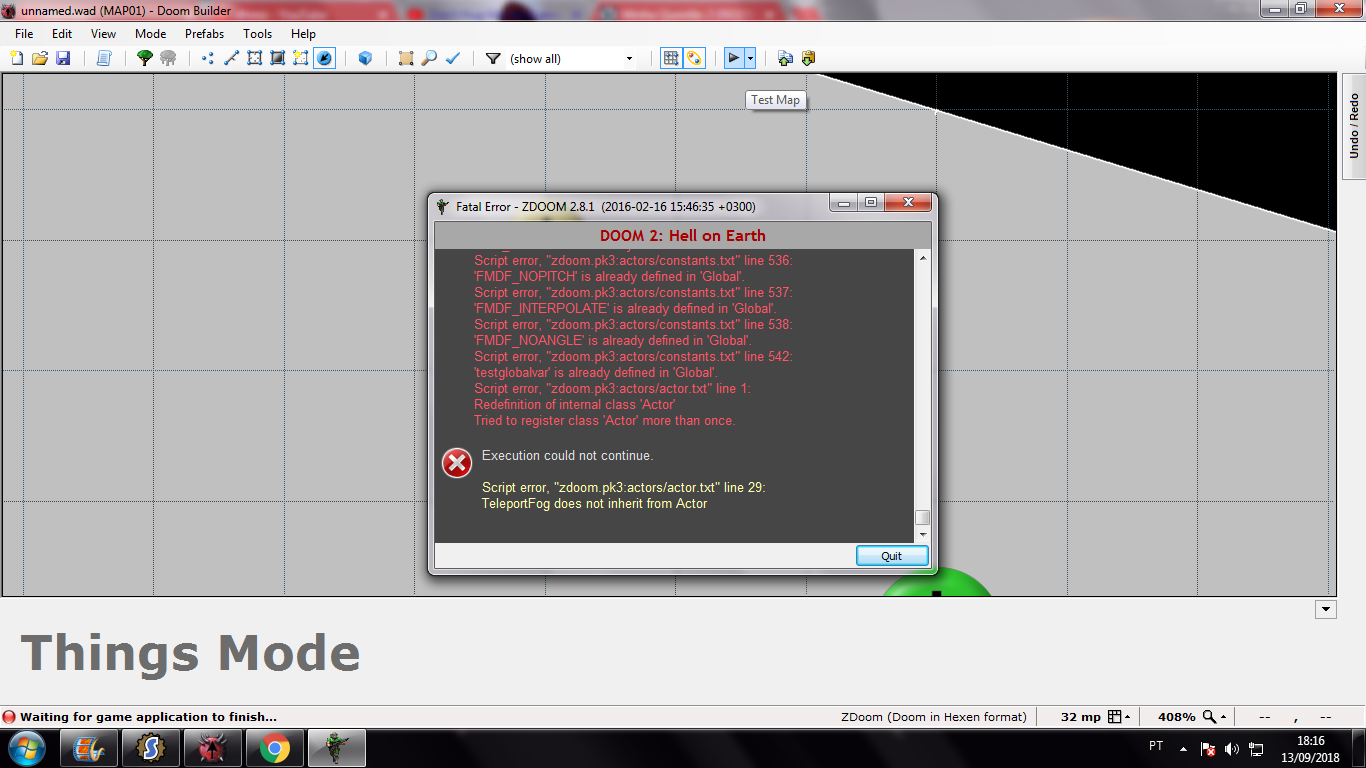Click the 'Redefinition of internal class Actor' line
The width and height of the screenshot is (1366, 768).
575,405
